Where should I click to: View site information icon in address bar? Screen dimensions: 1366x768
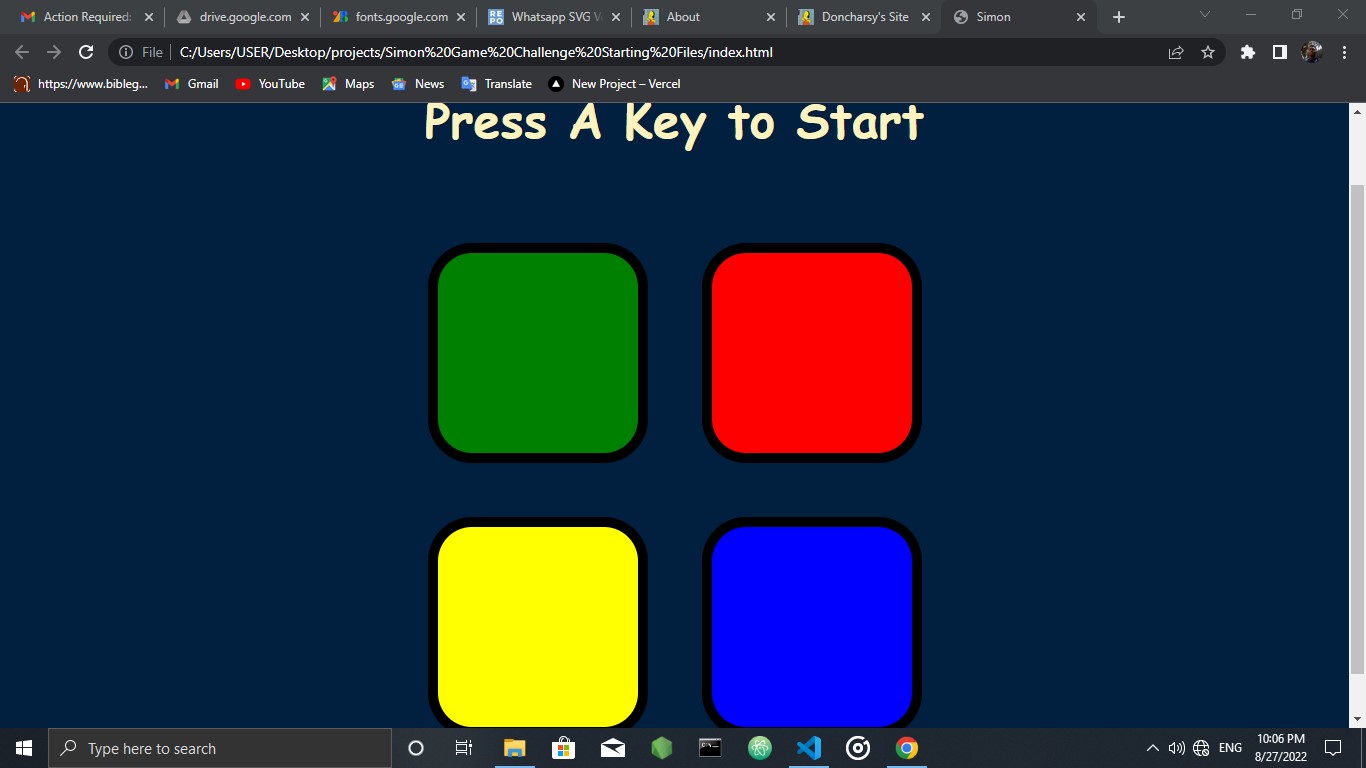coord(126,52)
